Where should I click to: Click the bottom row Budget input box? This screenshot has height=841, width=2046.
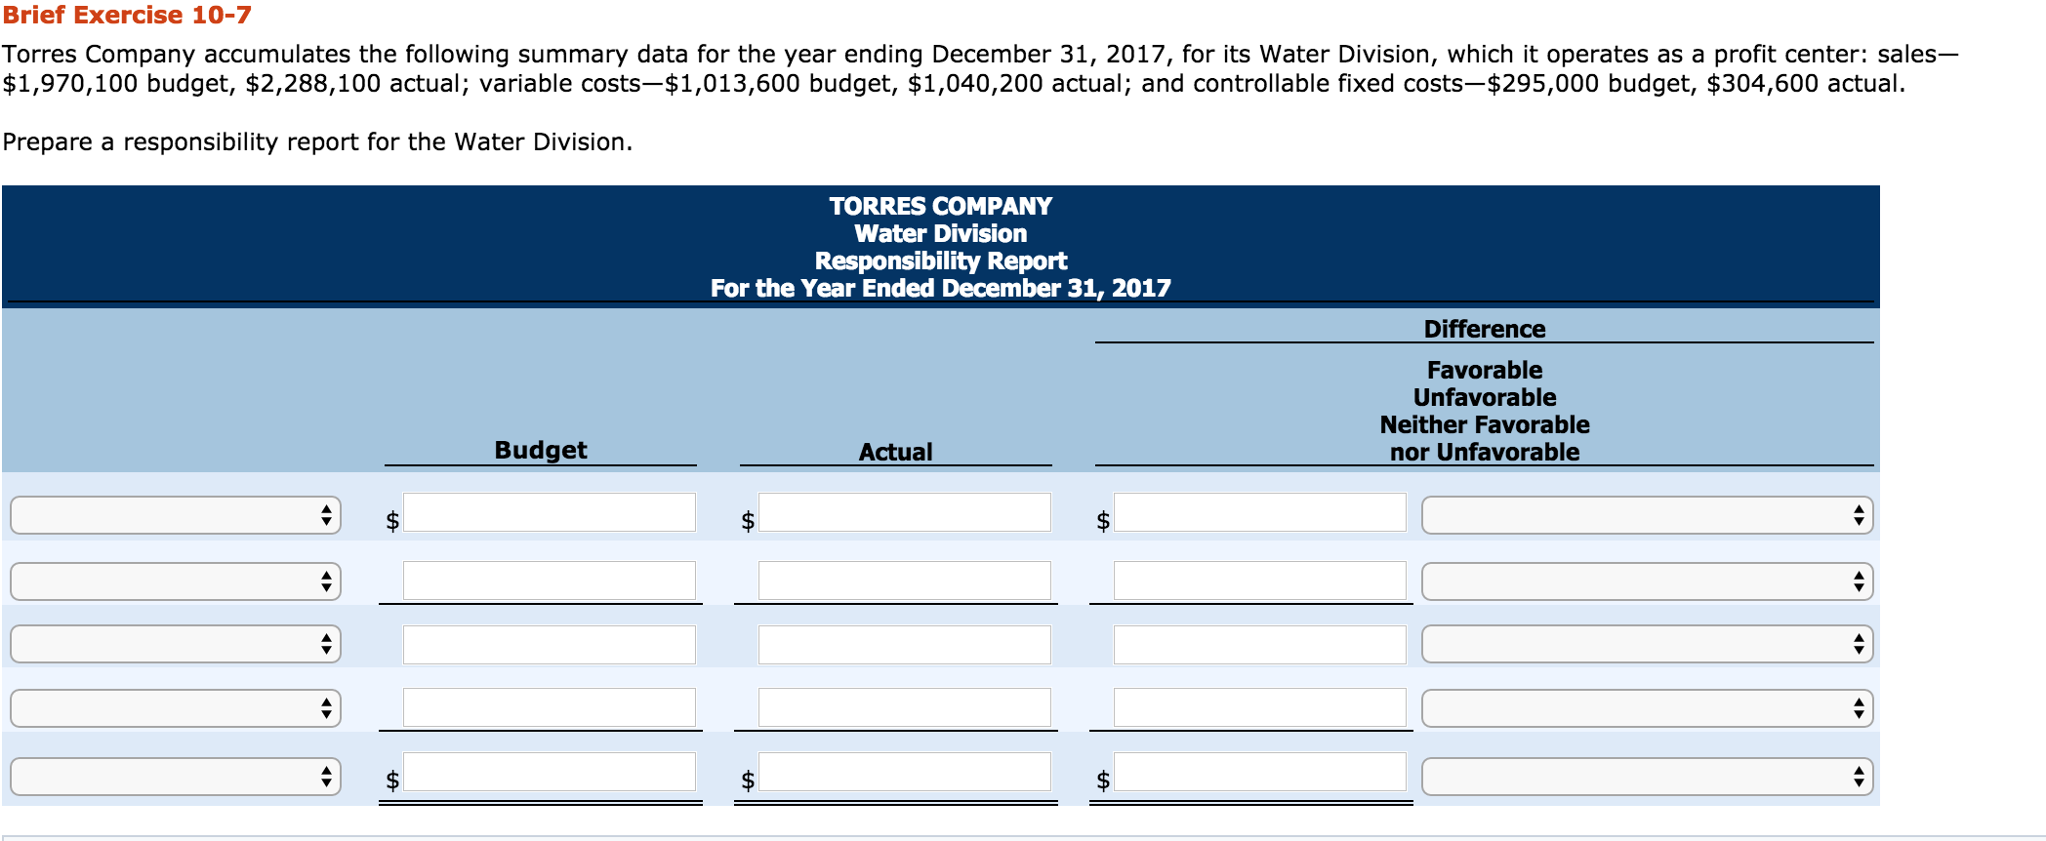click(550, 771)
